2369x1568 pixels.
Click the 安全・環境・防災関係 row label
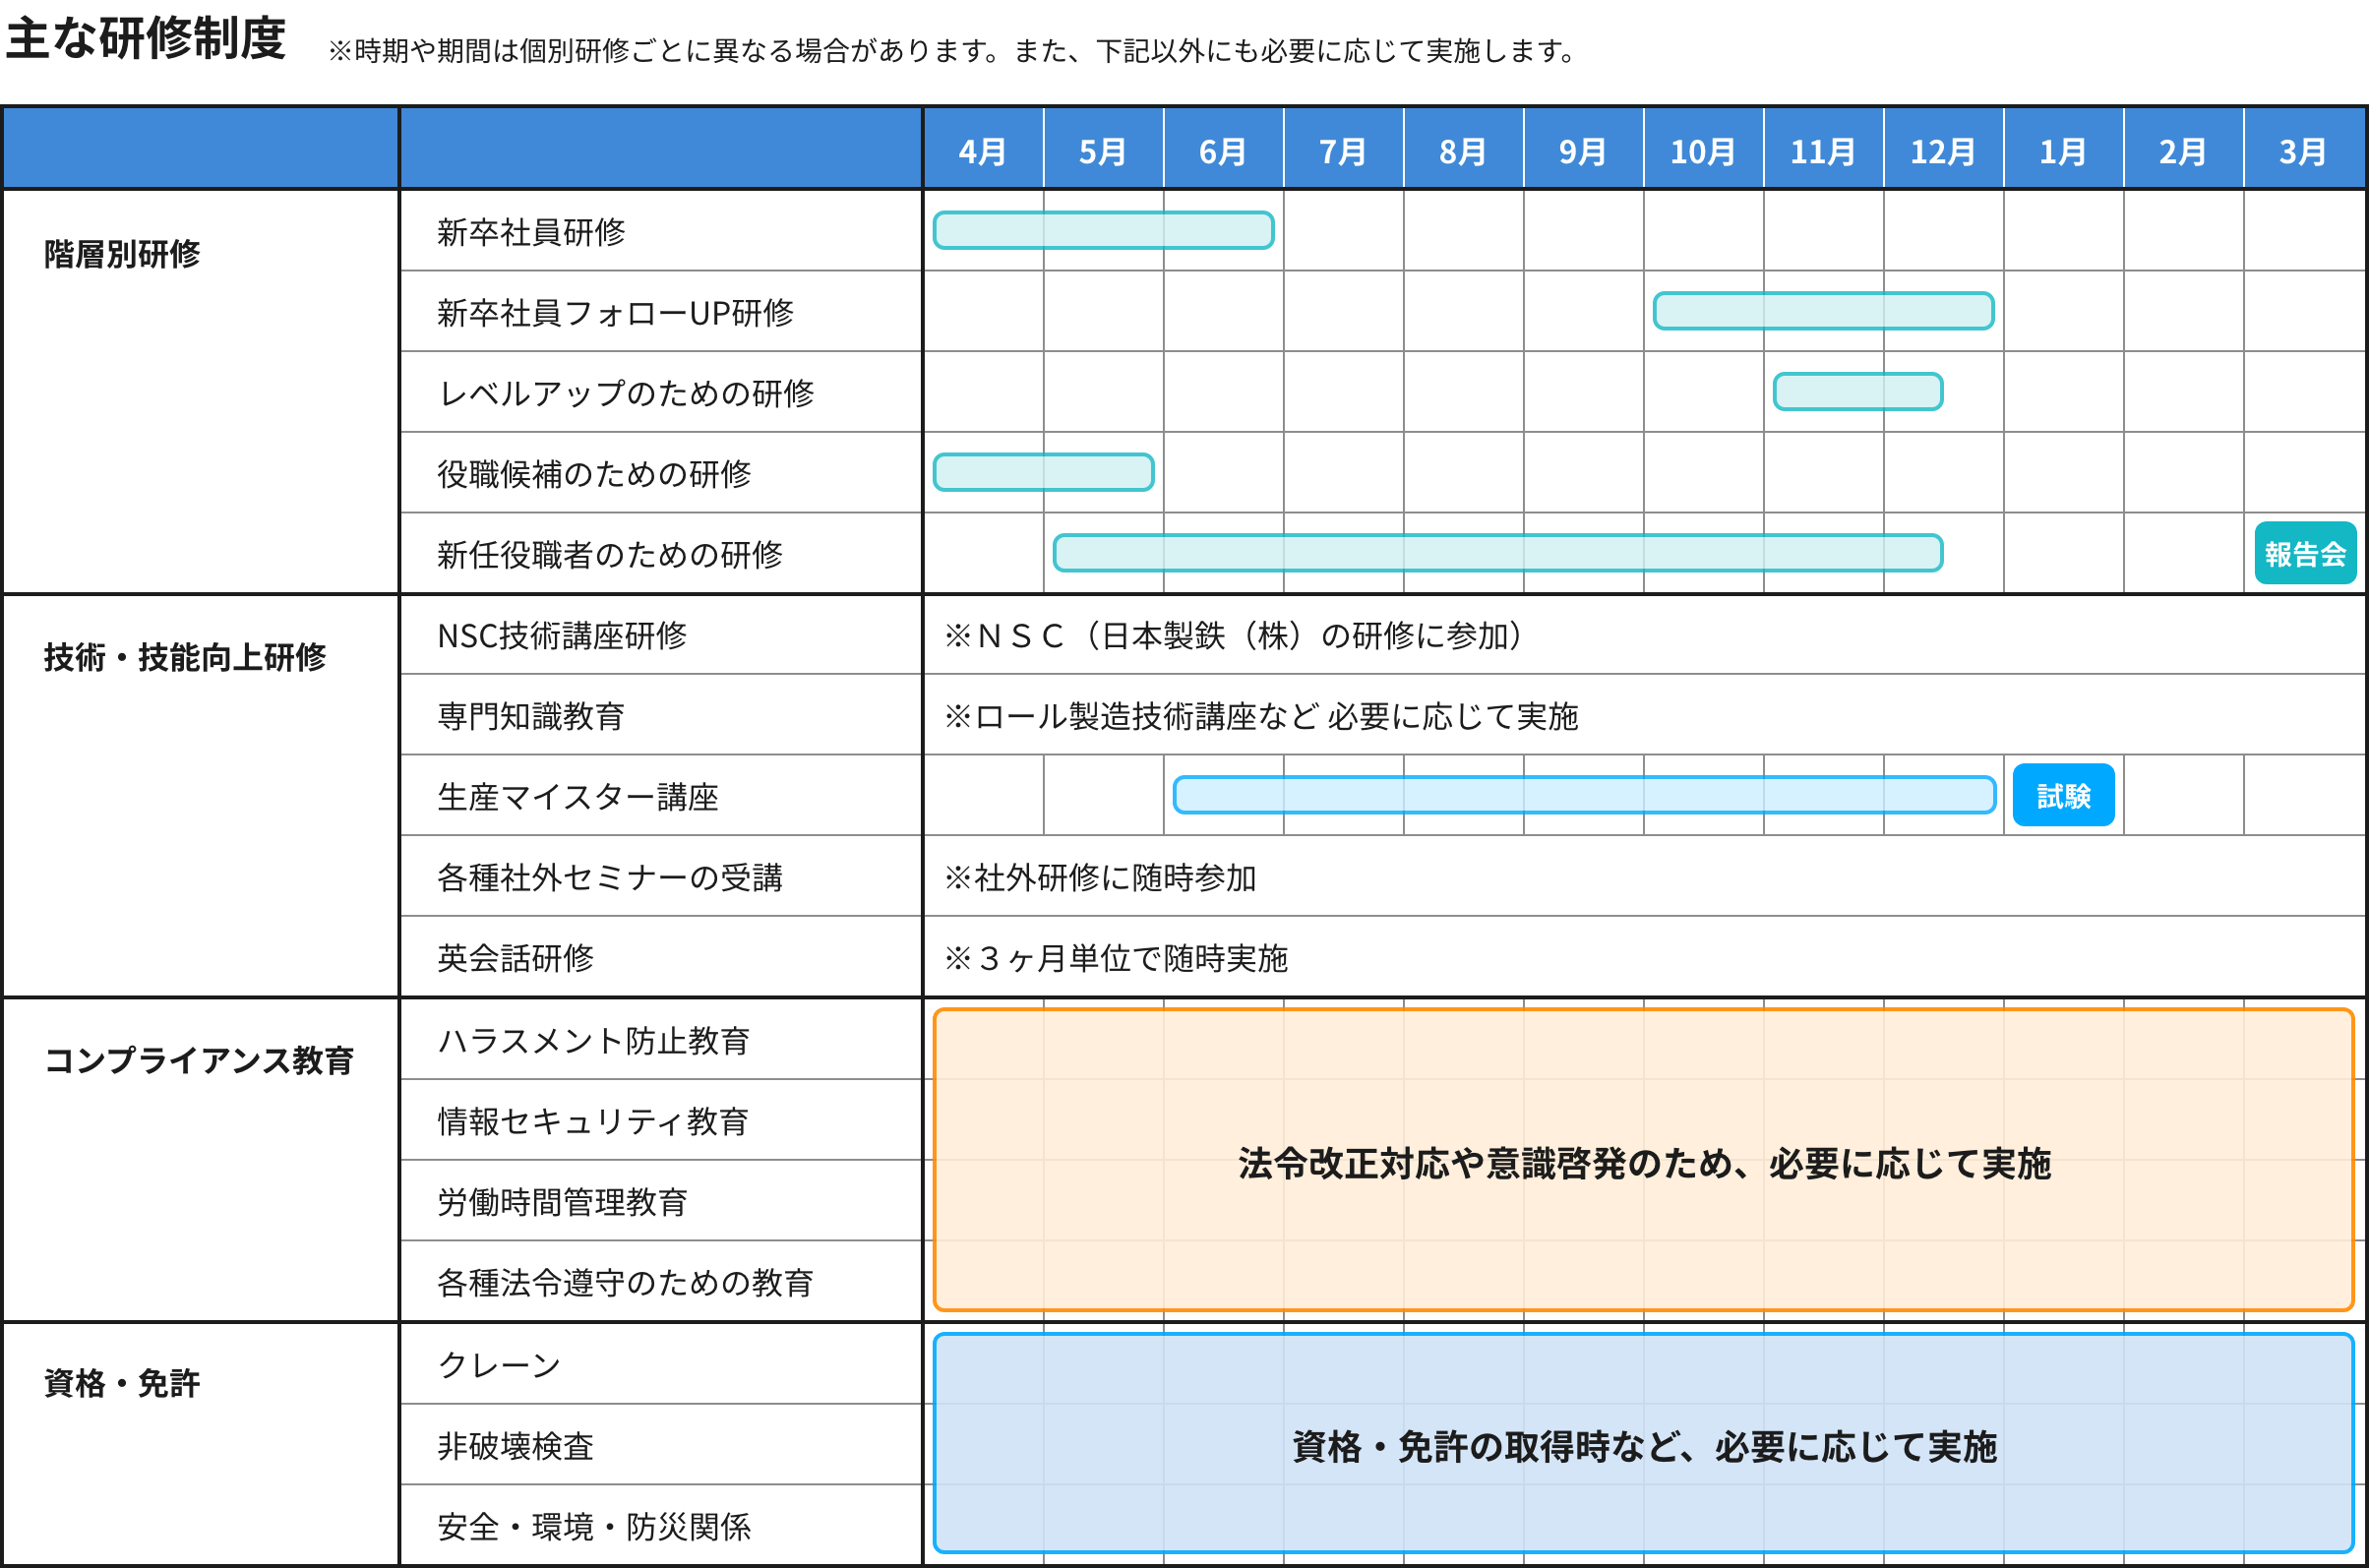pos(594,1526)
